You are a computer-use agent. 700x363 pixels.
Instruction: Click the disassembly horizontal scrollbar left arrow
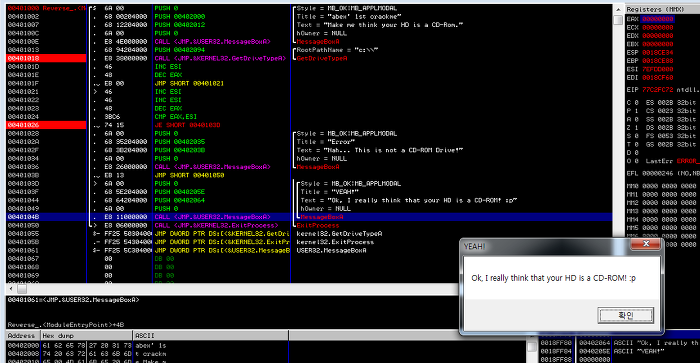click(11, 288)
